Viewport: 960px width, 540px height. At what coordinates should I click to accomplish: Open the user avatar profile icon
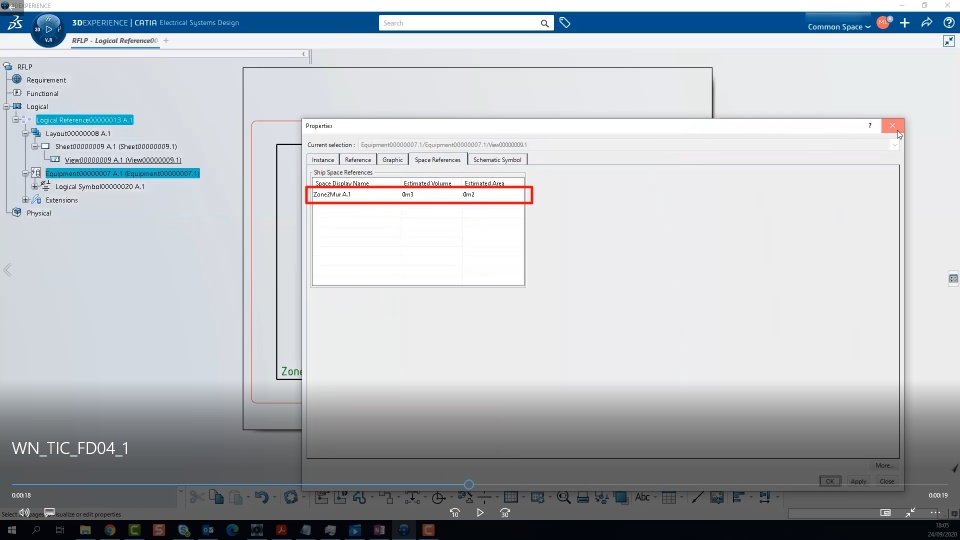click(x=883, y=23)
